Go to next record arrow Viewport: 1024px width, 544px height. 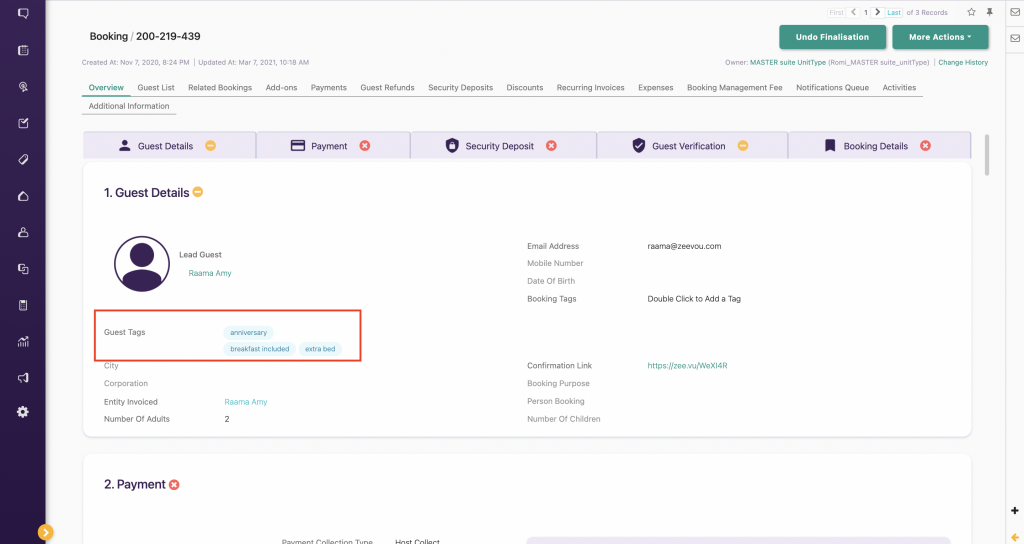click(x=877, y=12)
